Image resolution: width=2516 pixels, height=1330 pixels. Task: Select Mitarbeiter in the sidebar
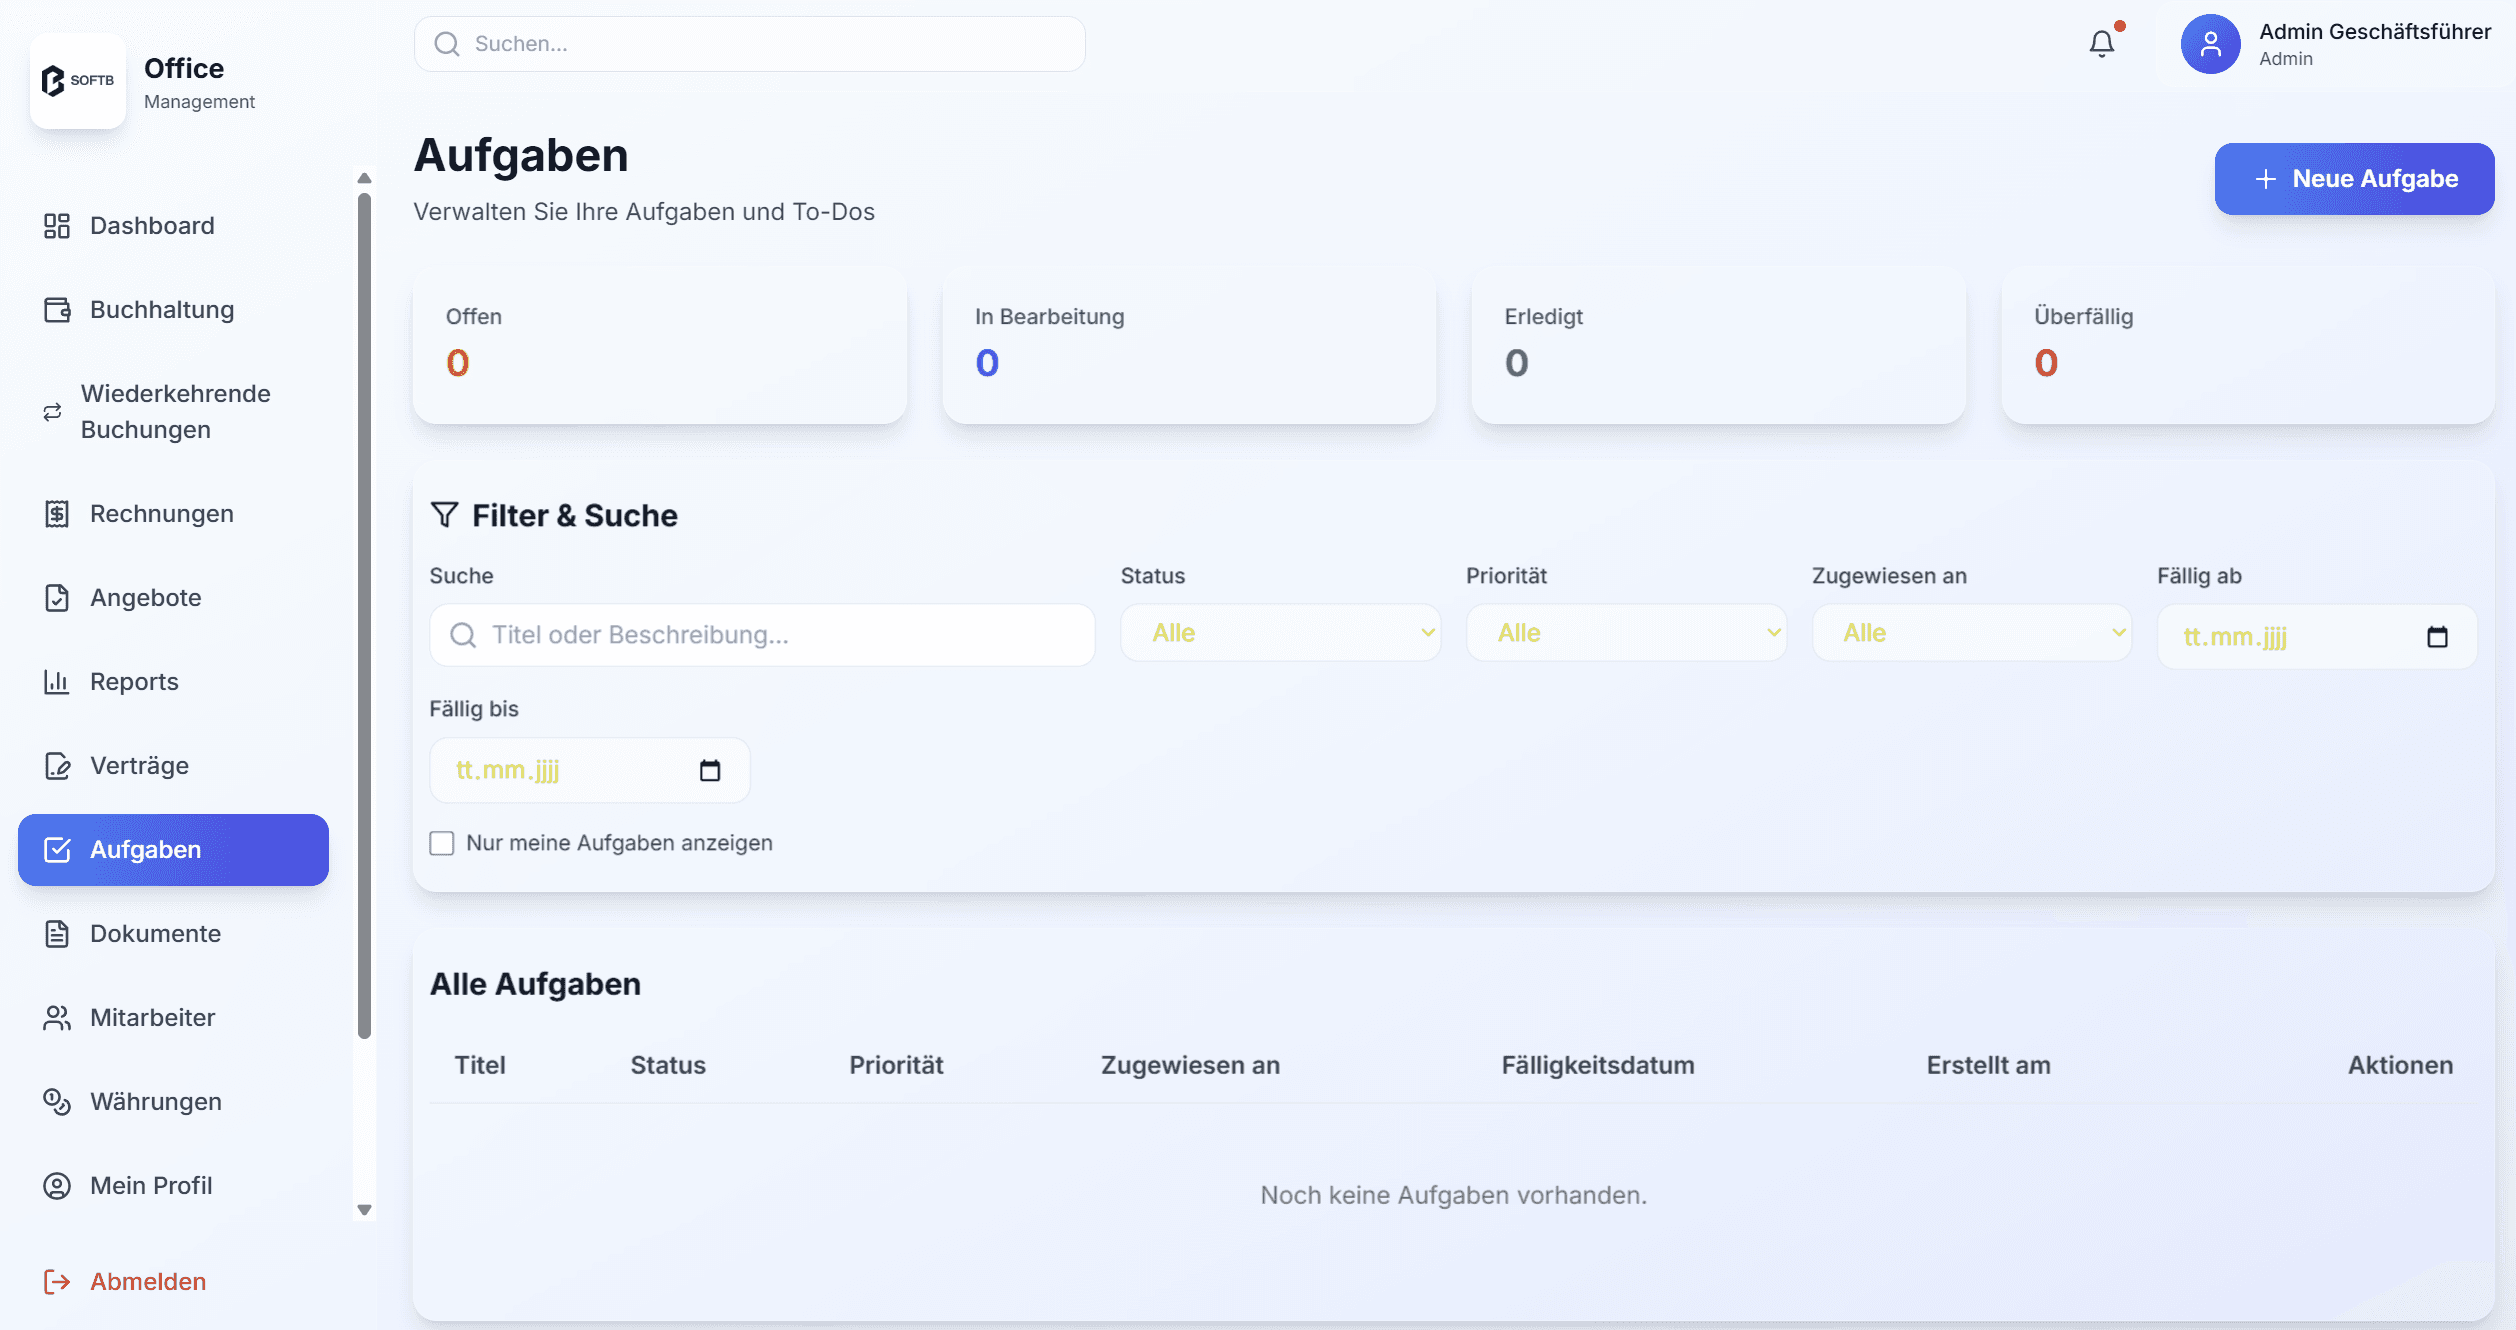point(152,1017)
